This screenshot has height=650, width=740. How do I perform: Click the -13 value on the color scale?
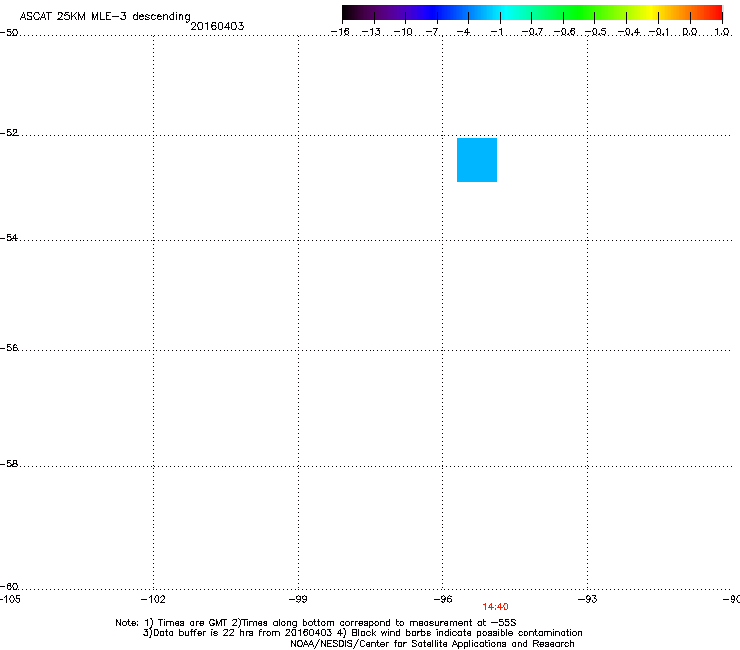point(371,32)
